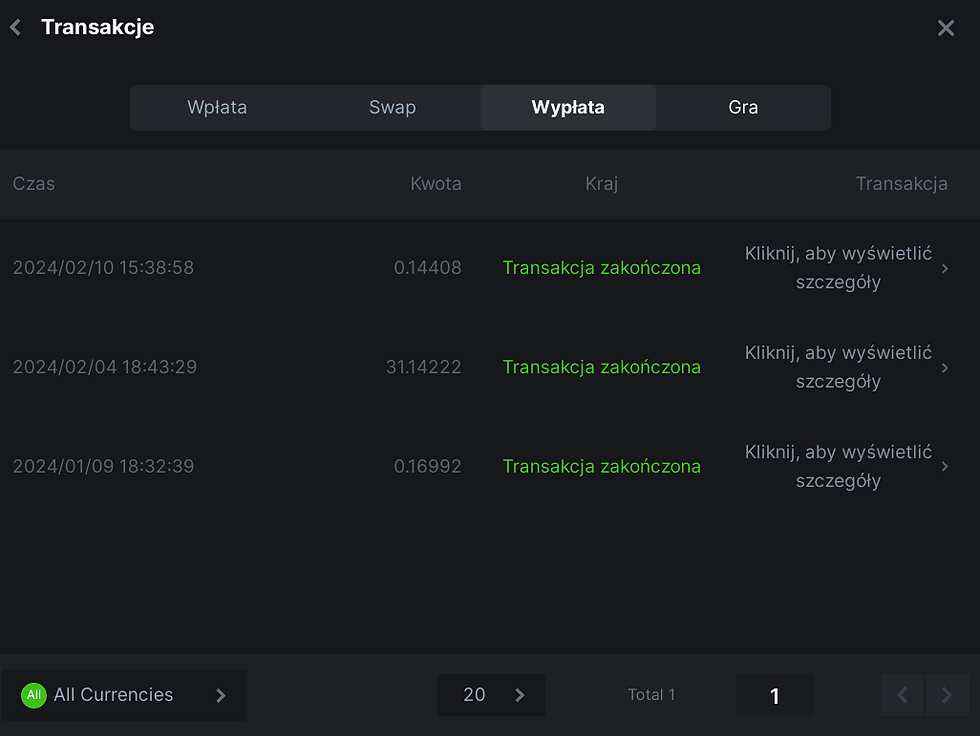Go to the previous page
Image resolution: width=980 pixels, height=736 pixels.
902,695
